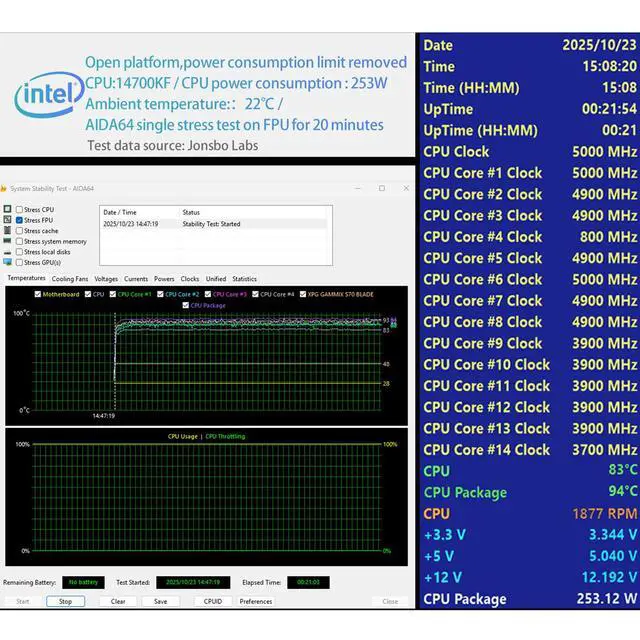640x640 pixels.
Task: Switch to the Cooling Fans tab
Action: pos(70,279)
